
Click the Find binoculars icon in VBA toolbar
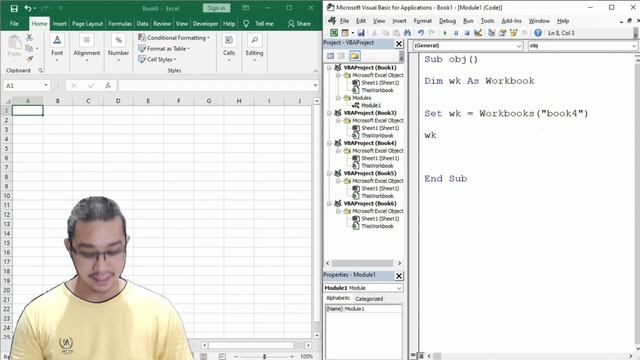[x=407, y=33]
